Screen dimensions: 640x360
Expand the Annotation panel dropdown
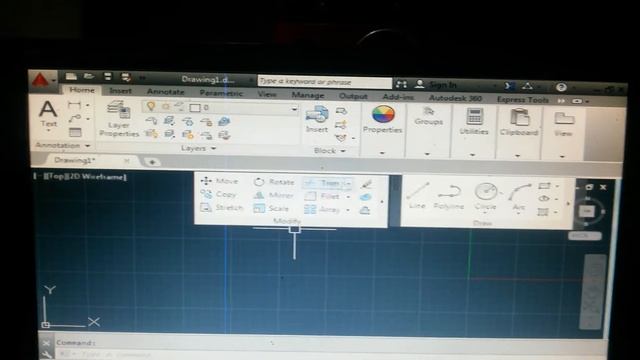[x=87, y=146]
